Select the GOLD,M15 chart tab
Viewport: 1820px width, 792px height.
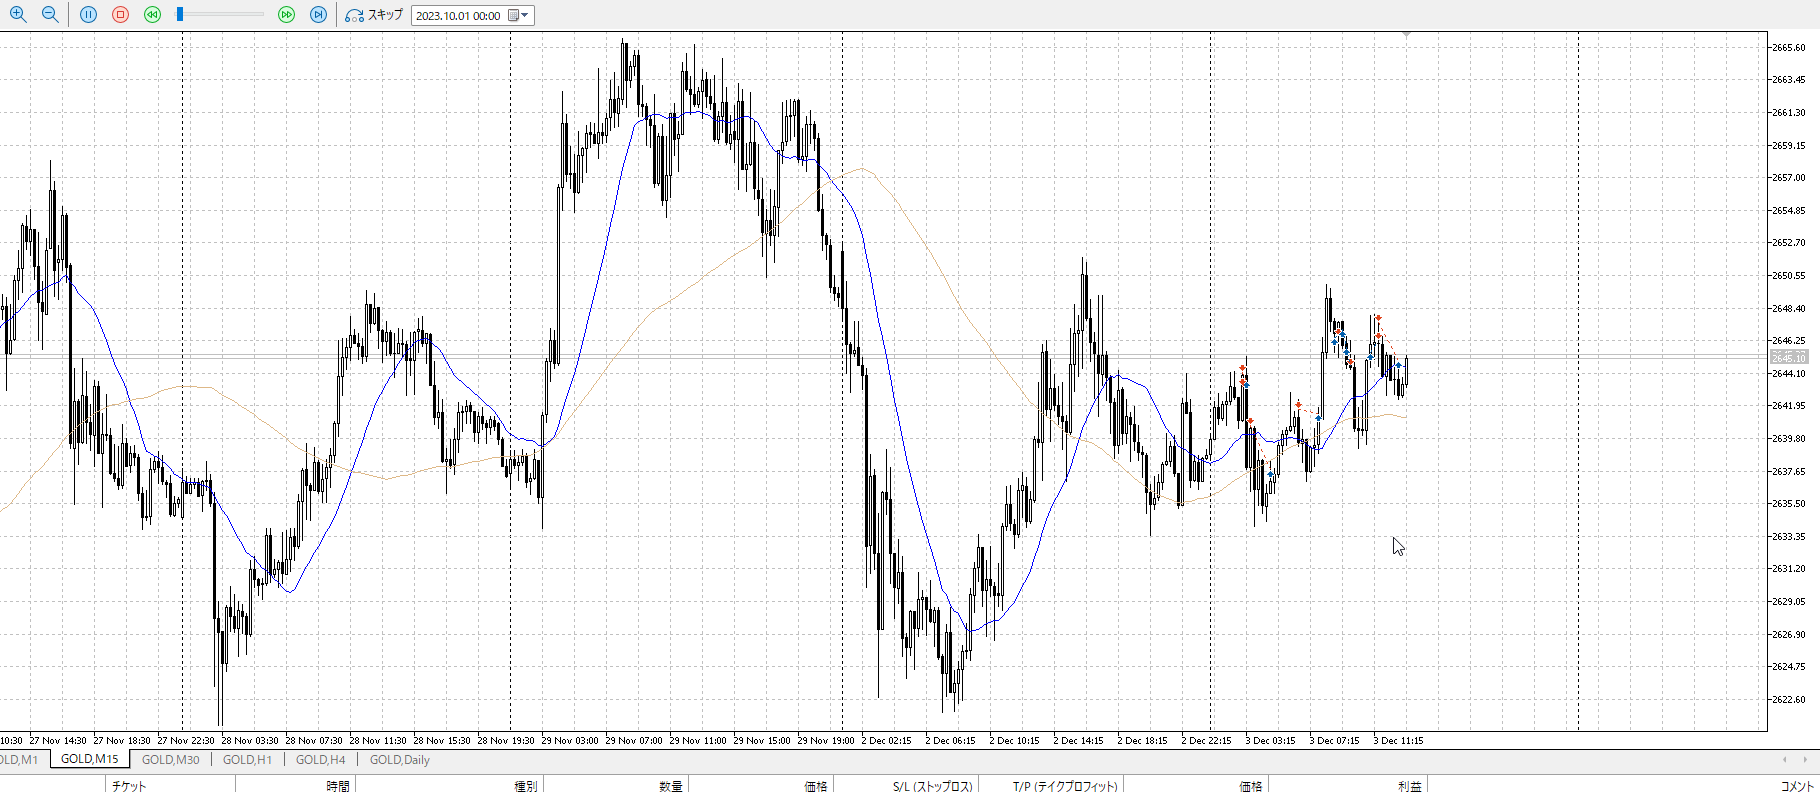pos(89,760)
